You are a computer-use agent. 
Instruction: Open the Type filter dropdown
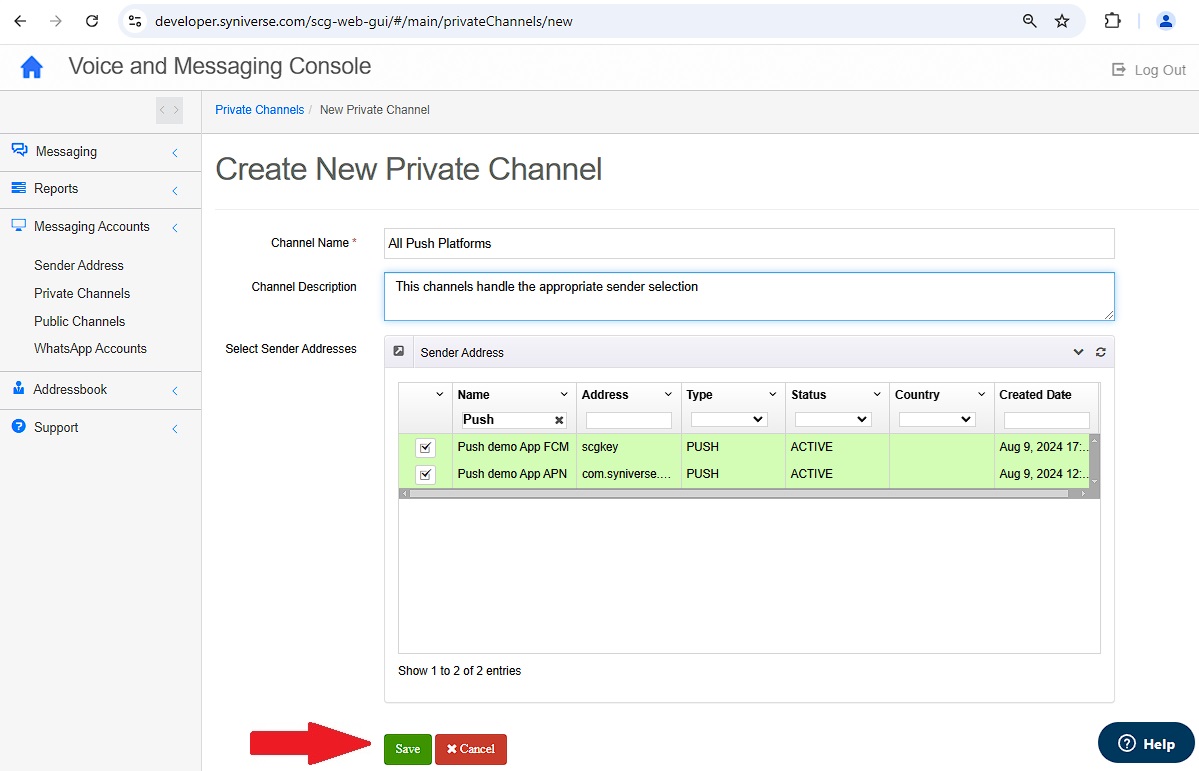(729, 419)
